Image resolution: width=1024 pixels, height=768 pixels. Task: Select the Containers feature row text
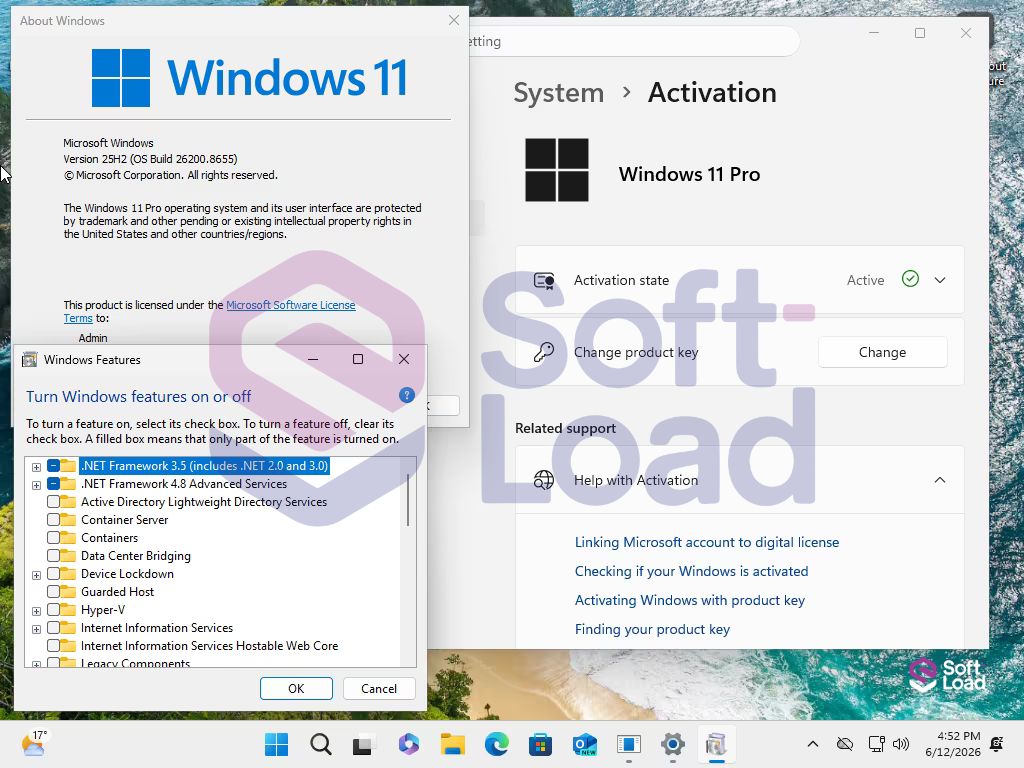point(109,537)
